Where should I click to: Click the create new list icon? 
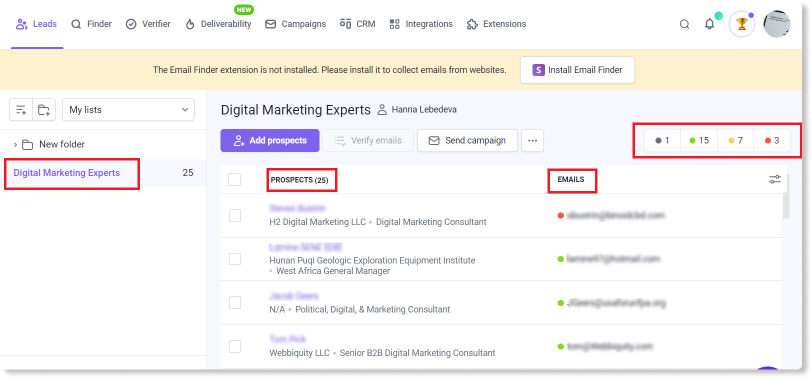point(21,110)
